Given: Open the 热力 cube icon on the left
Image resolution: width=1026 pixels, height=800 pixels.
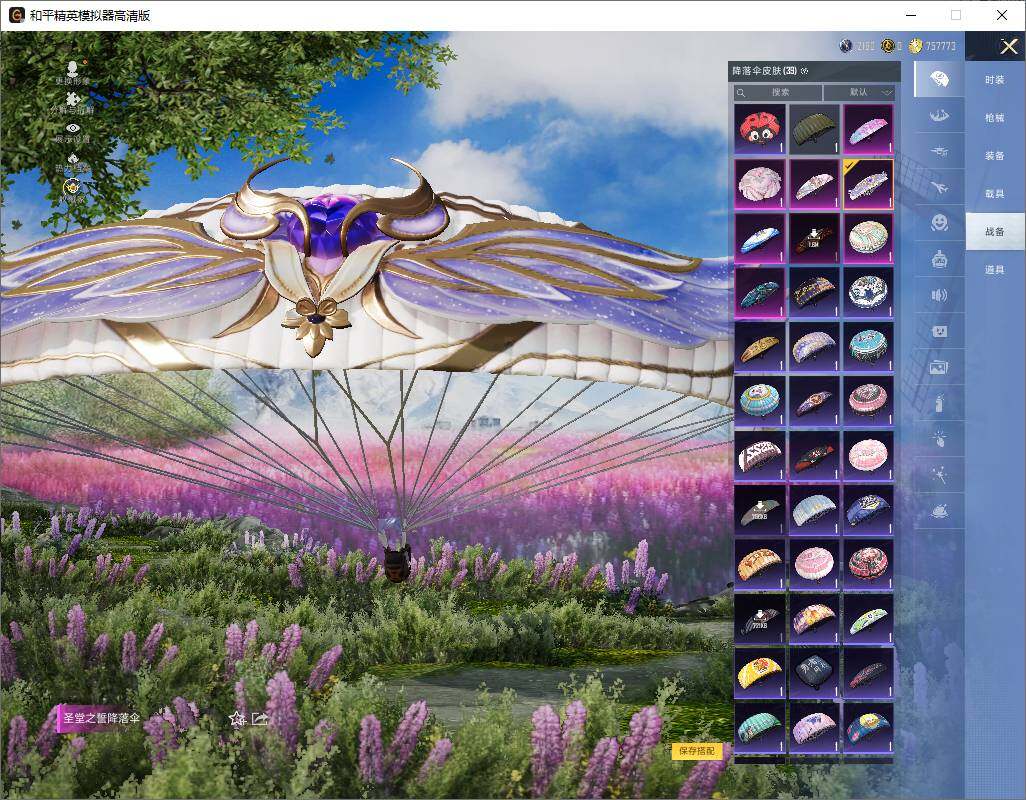Looking at the screenshot, I should pyautogui.click(x=73, y=159).
